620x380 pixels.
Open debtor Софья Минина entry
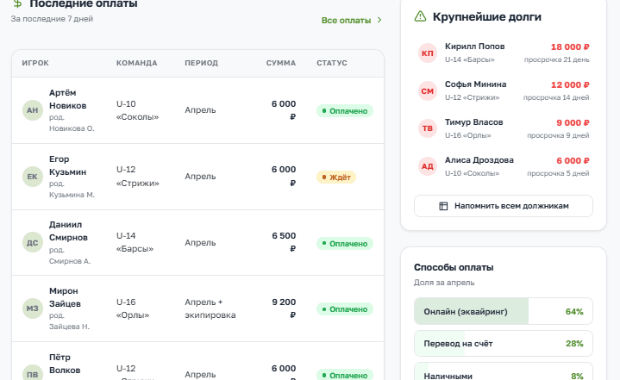[x=503, y=91]
